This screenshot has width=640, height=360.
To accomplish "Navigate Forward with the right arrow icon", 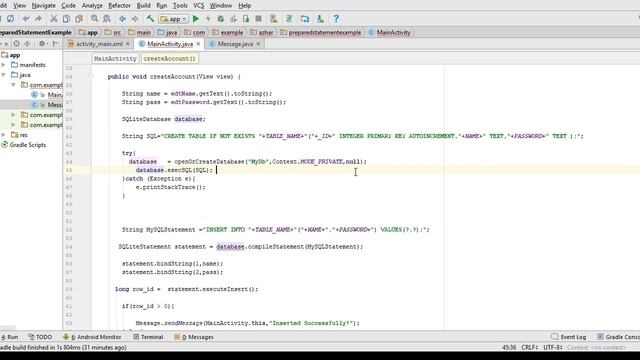I will [135, 19].
